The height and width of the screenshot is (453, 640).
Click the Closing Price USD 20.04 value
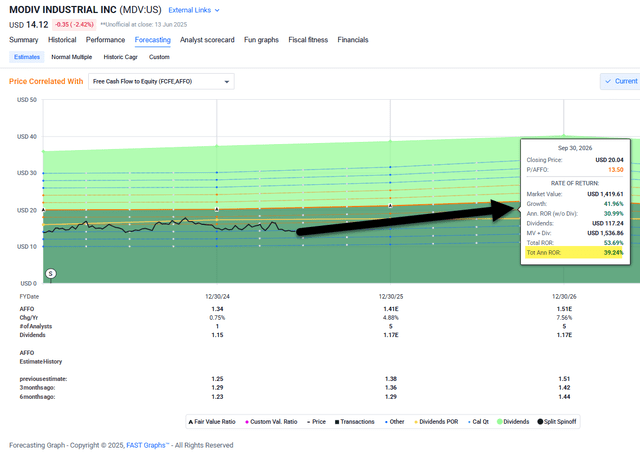[609, 160]
